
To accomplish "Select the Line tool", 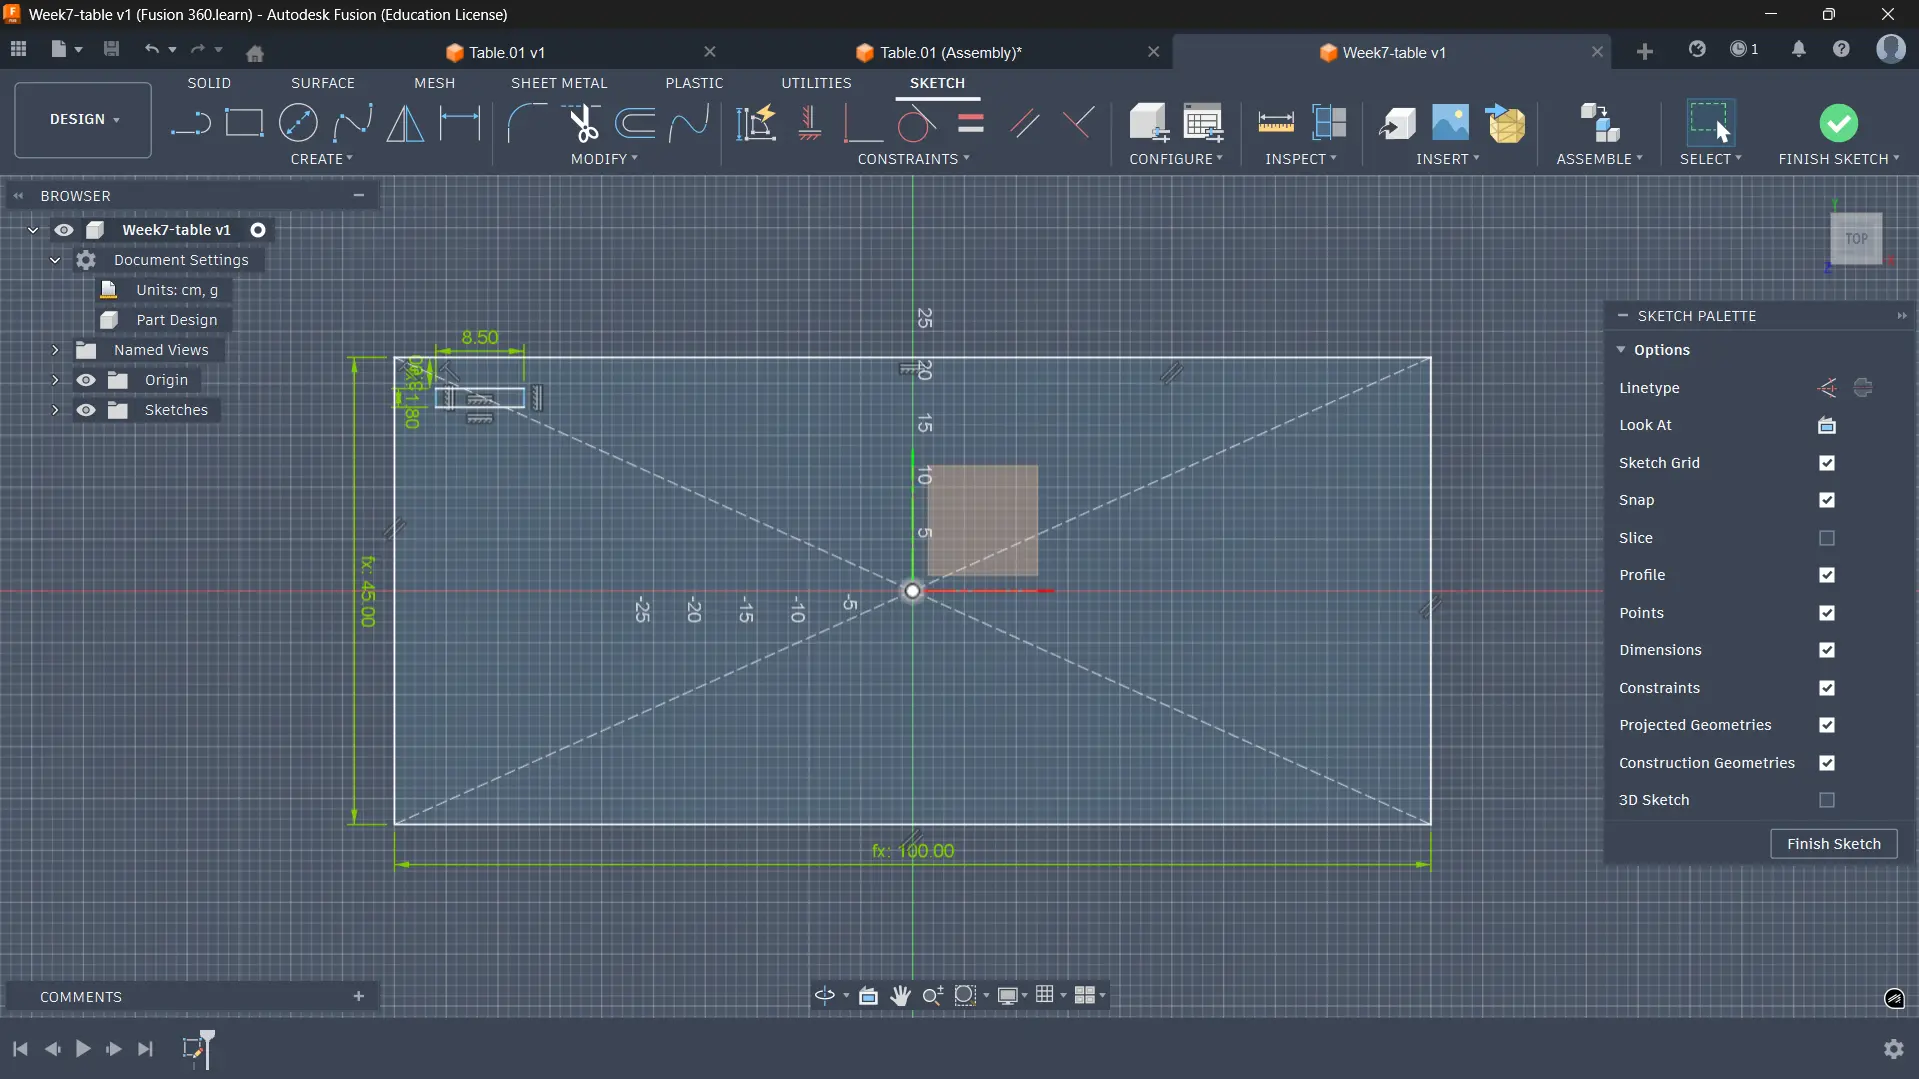I will click(x=190, y=123).
